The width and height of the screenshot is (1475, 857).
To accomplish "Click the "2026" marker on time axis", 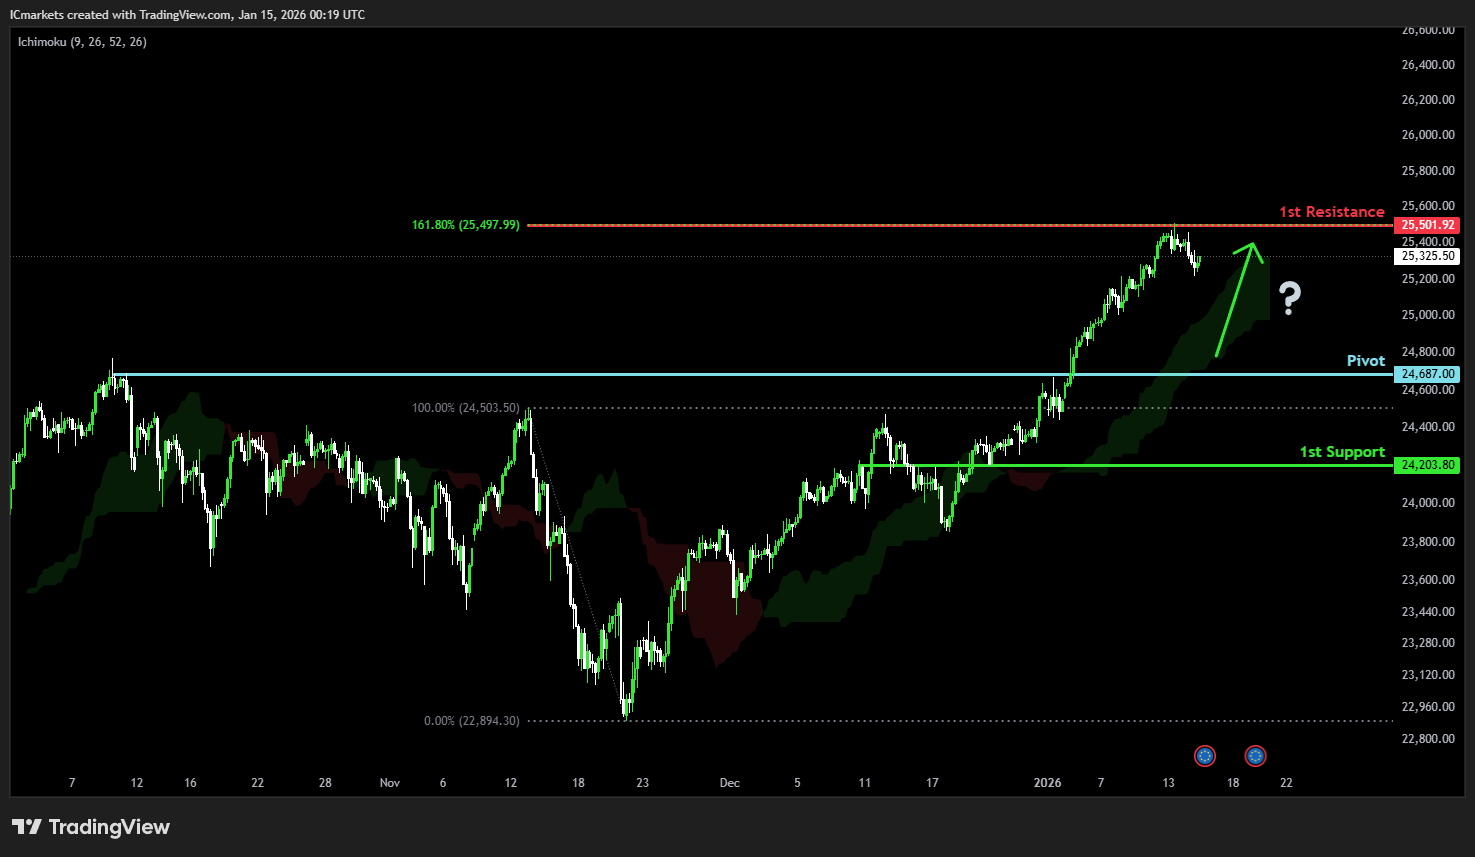I will click(1047, 783).
